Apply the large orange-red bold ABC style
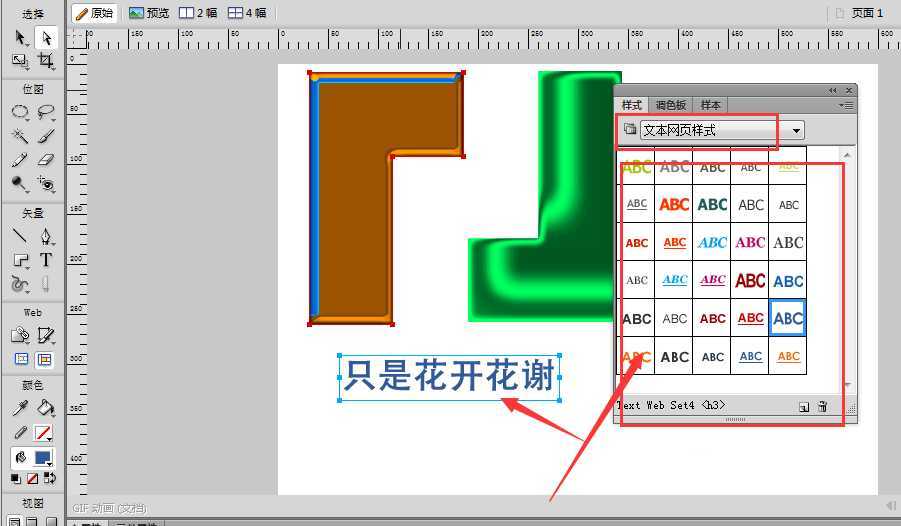Viewport: 901px width, 526px height. tap(674, 204)
